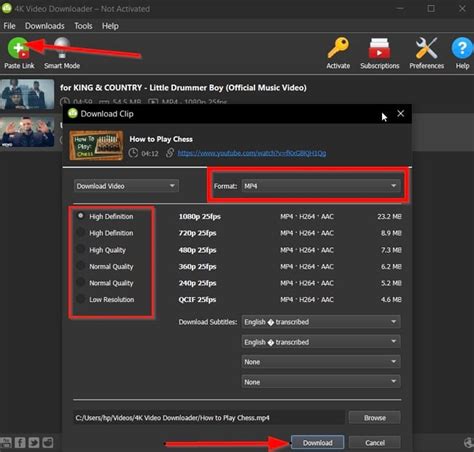Close the Download Clip dialog
This screenshot has height=452, width=474.
[x=401, y=114]
